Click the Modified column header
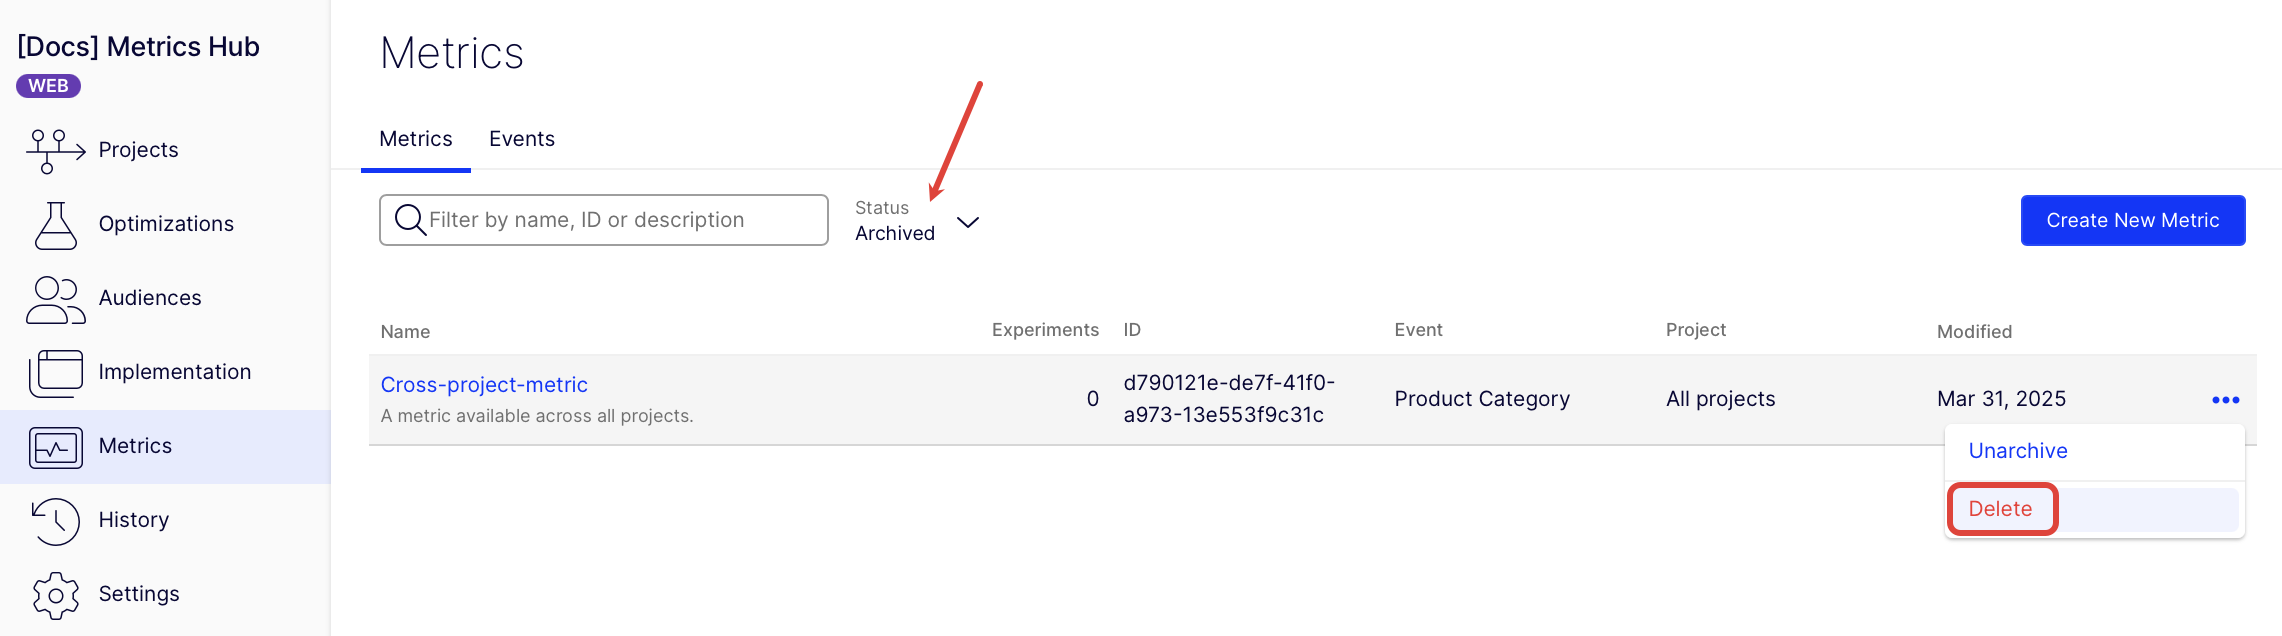The image size is (2282, 636). coord(1974,332)
